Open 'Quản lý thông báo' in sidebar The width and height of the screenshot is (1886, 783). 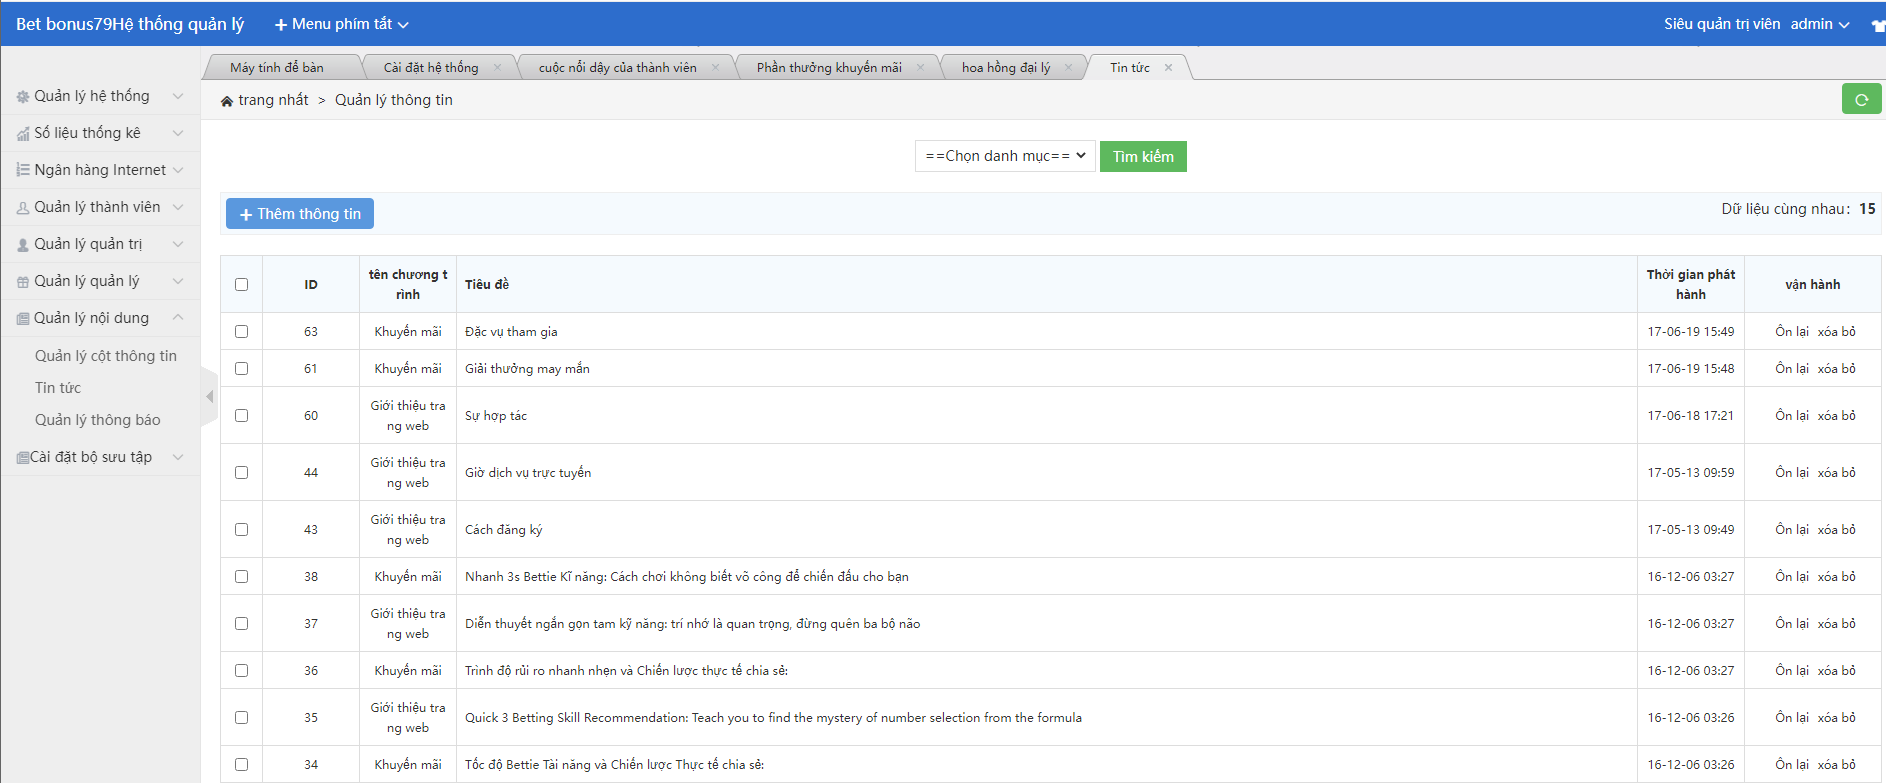pyautogui.click(x=97, y=420)
